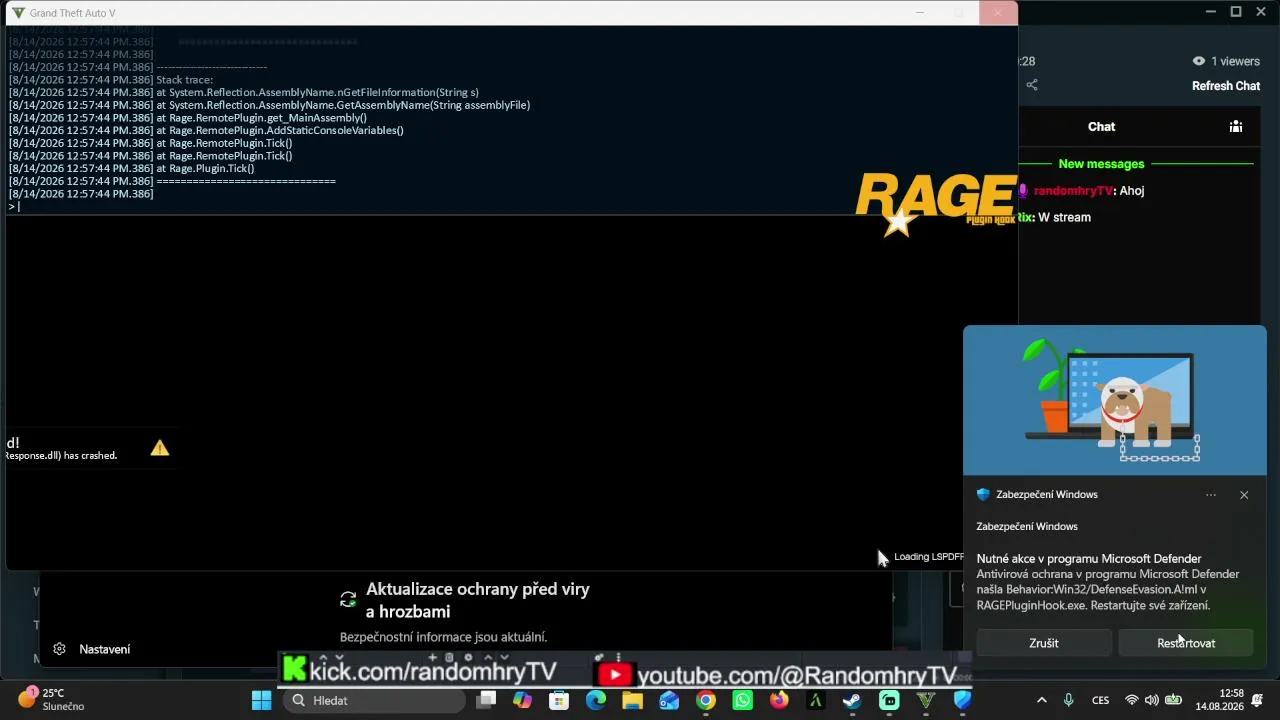Open the notification options three-dot menu
The image size is (1280, 720).
1211,495
